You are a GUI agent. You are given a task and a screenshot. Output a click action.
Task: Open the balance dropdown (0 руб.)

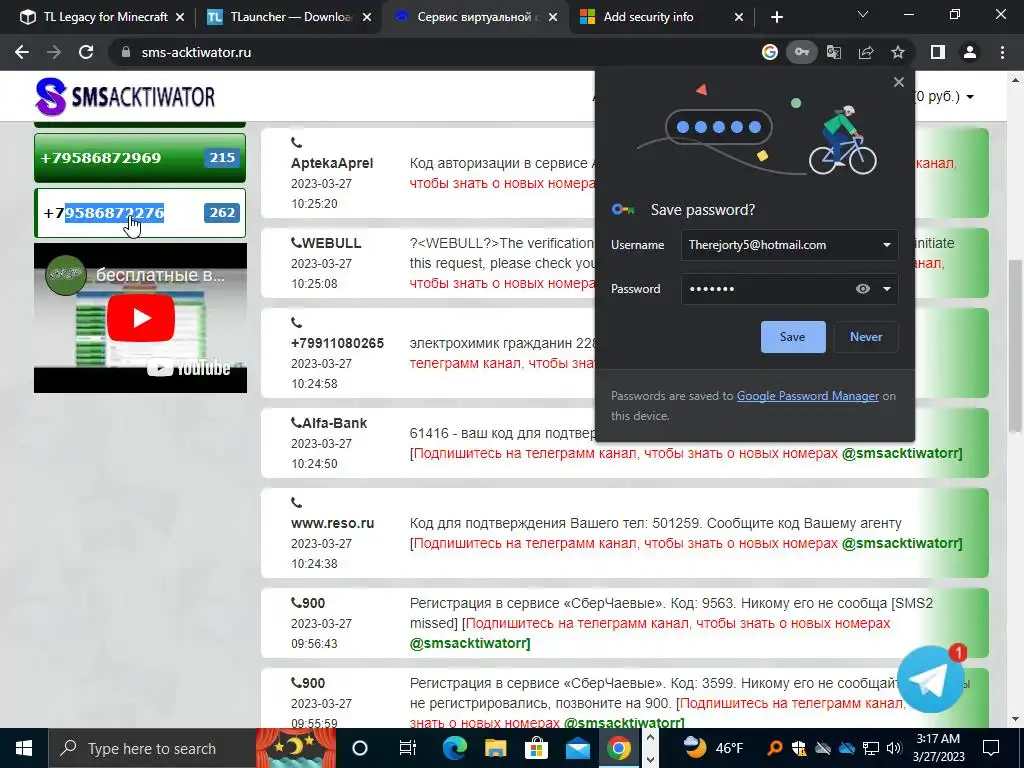[944, 97]
